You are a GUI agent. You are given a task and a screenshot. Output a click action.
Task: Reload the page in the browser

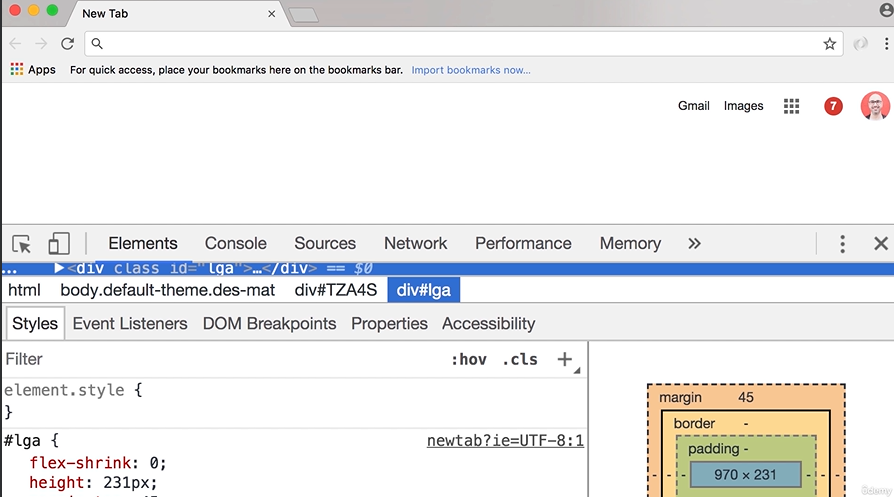(68, 44)
